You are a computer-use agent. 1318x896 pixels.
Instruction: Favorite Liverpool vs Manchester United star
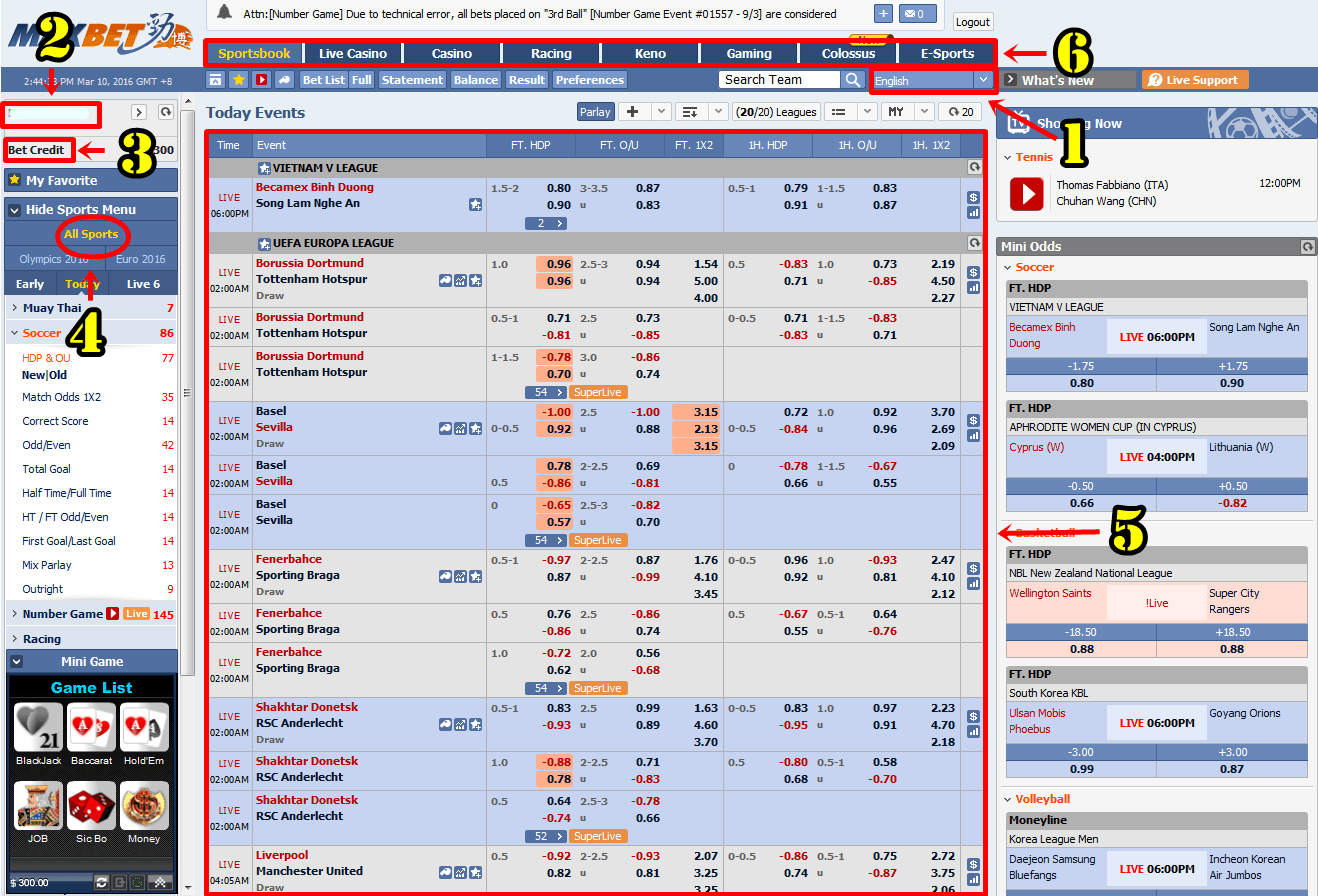[476, 872]
